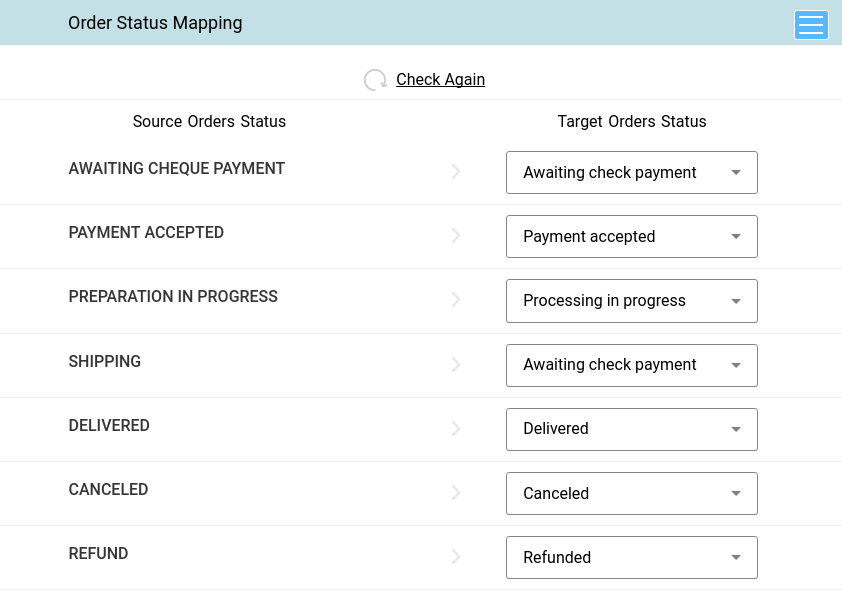Click chevron arrow beside Awaiting Cheque Payment
Screen dimensions: 842x591
pos(456,171)
